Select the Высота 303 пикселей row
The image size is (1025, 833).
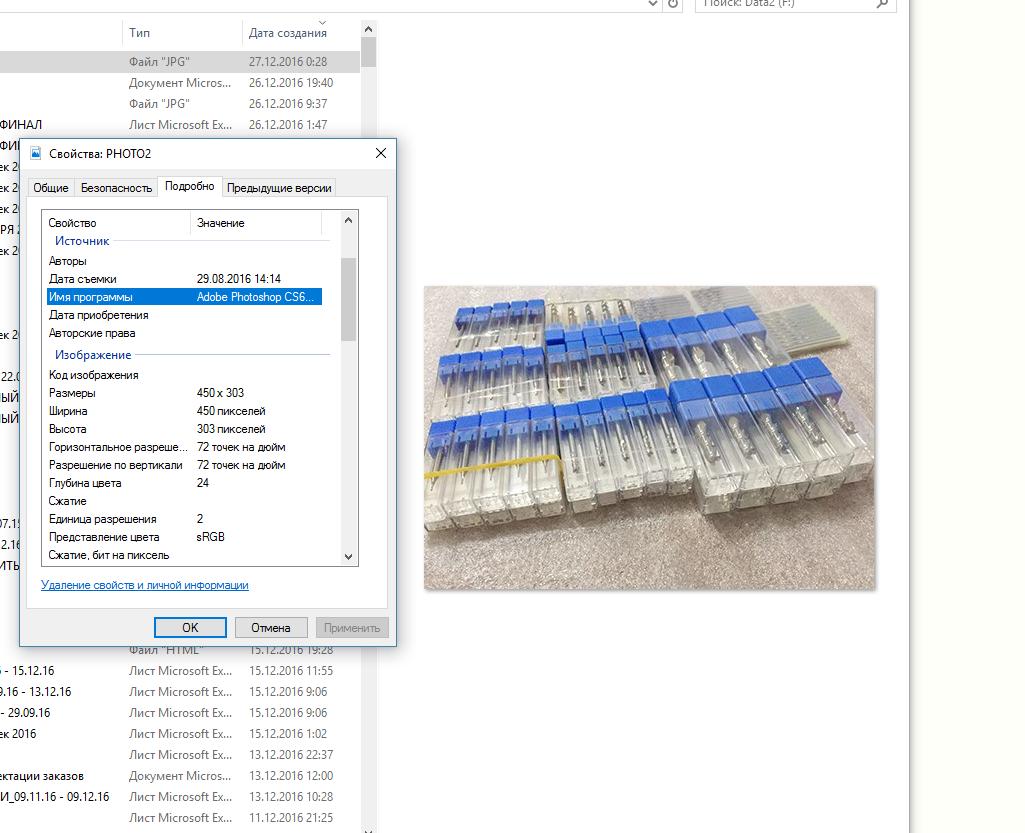184,429
